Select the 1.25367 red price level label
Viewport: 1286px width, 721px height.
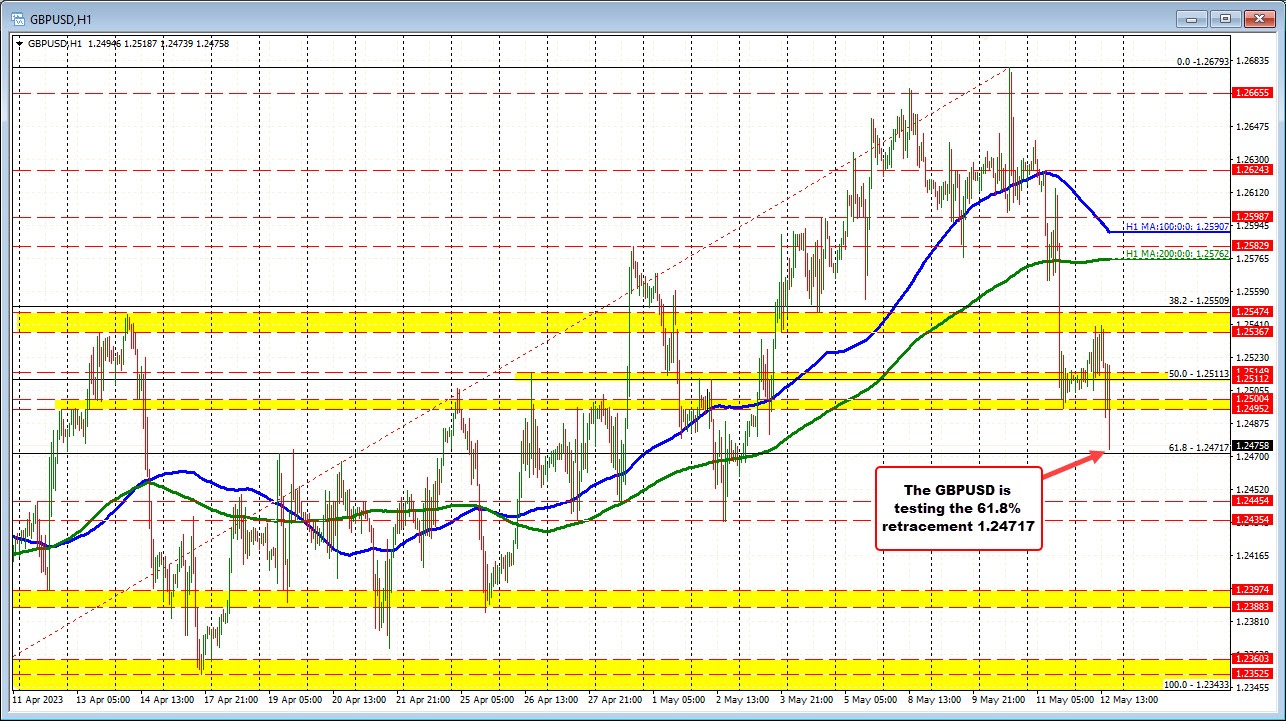tap(1253, 331)
